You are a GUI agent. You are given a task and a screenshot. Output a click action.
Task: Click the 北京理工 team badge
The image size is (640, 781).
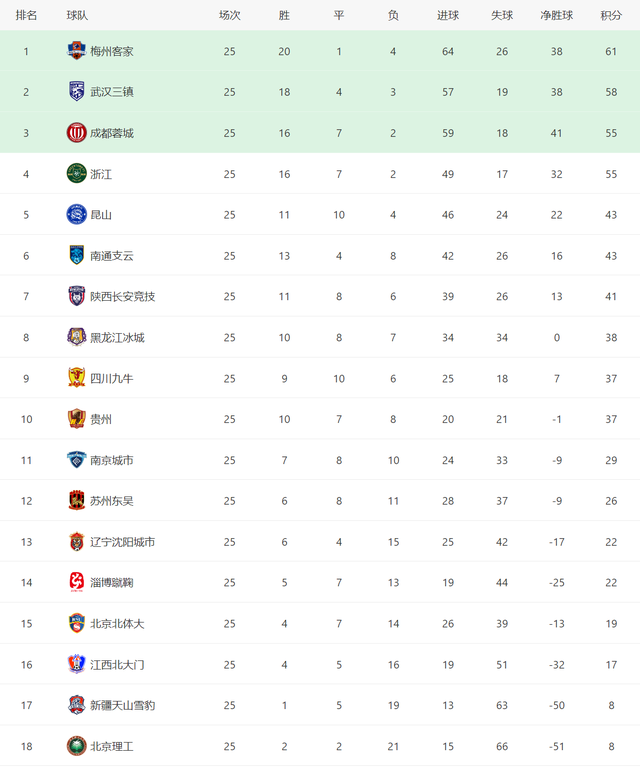coord(76,746)
